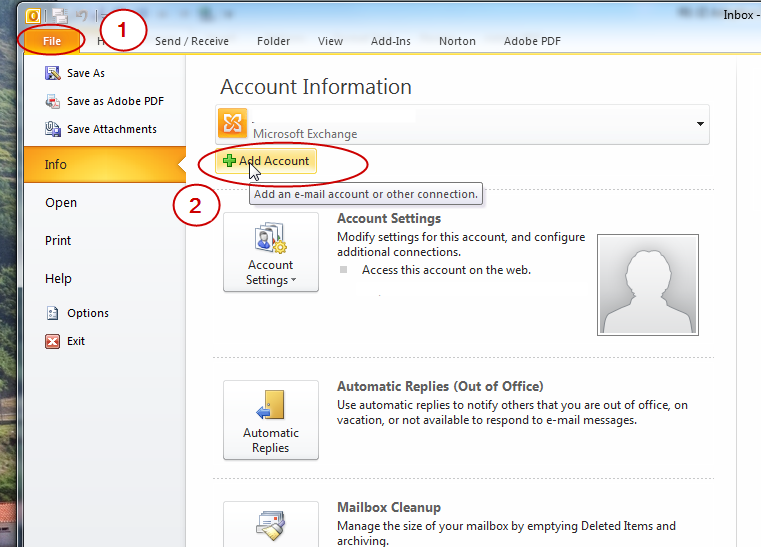The height and width of the screenshot is (547, 761).
Task: Choose Save as Adobe PDF
Action: coord(116,101)
